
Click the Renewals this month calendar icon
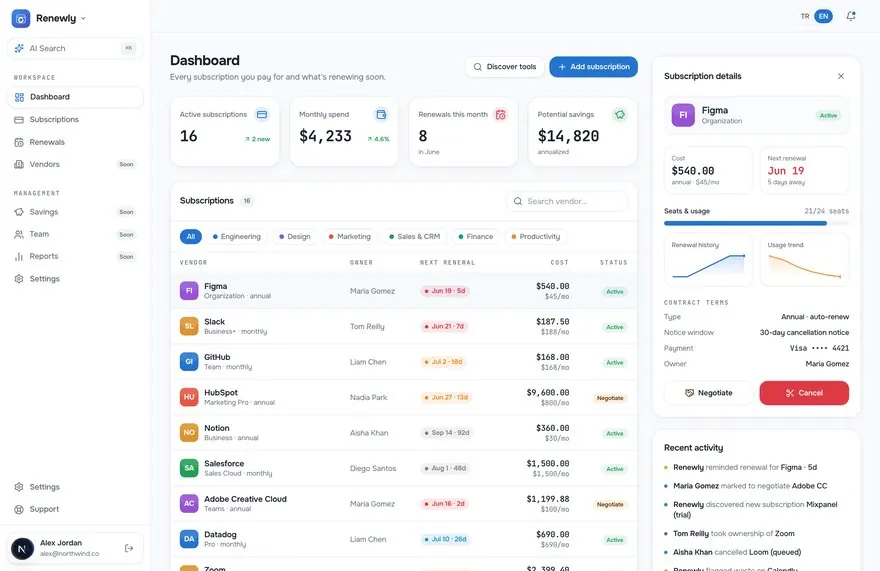501,115
